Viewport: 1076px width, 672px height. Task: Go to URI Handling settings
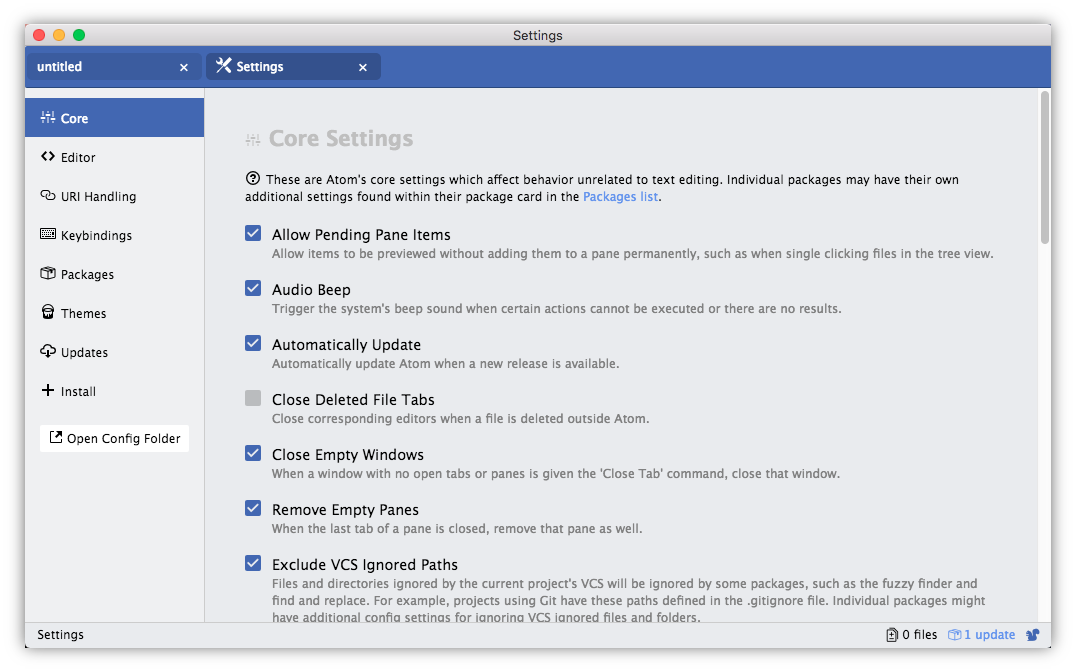click(115, 196)
